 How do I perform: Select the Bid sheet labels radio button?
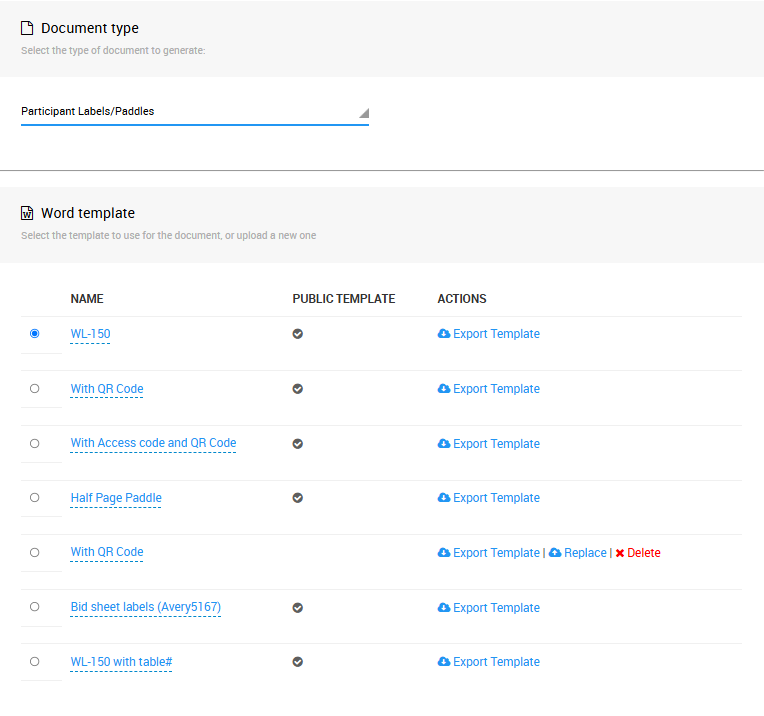coord(35,607)
